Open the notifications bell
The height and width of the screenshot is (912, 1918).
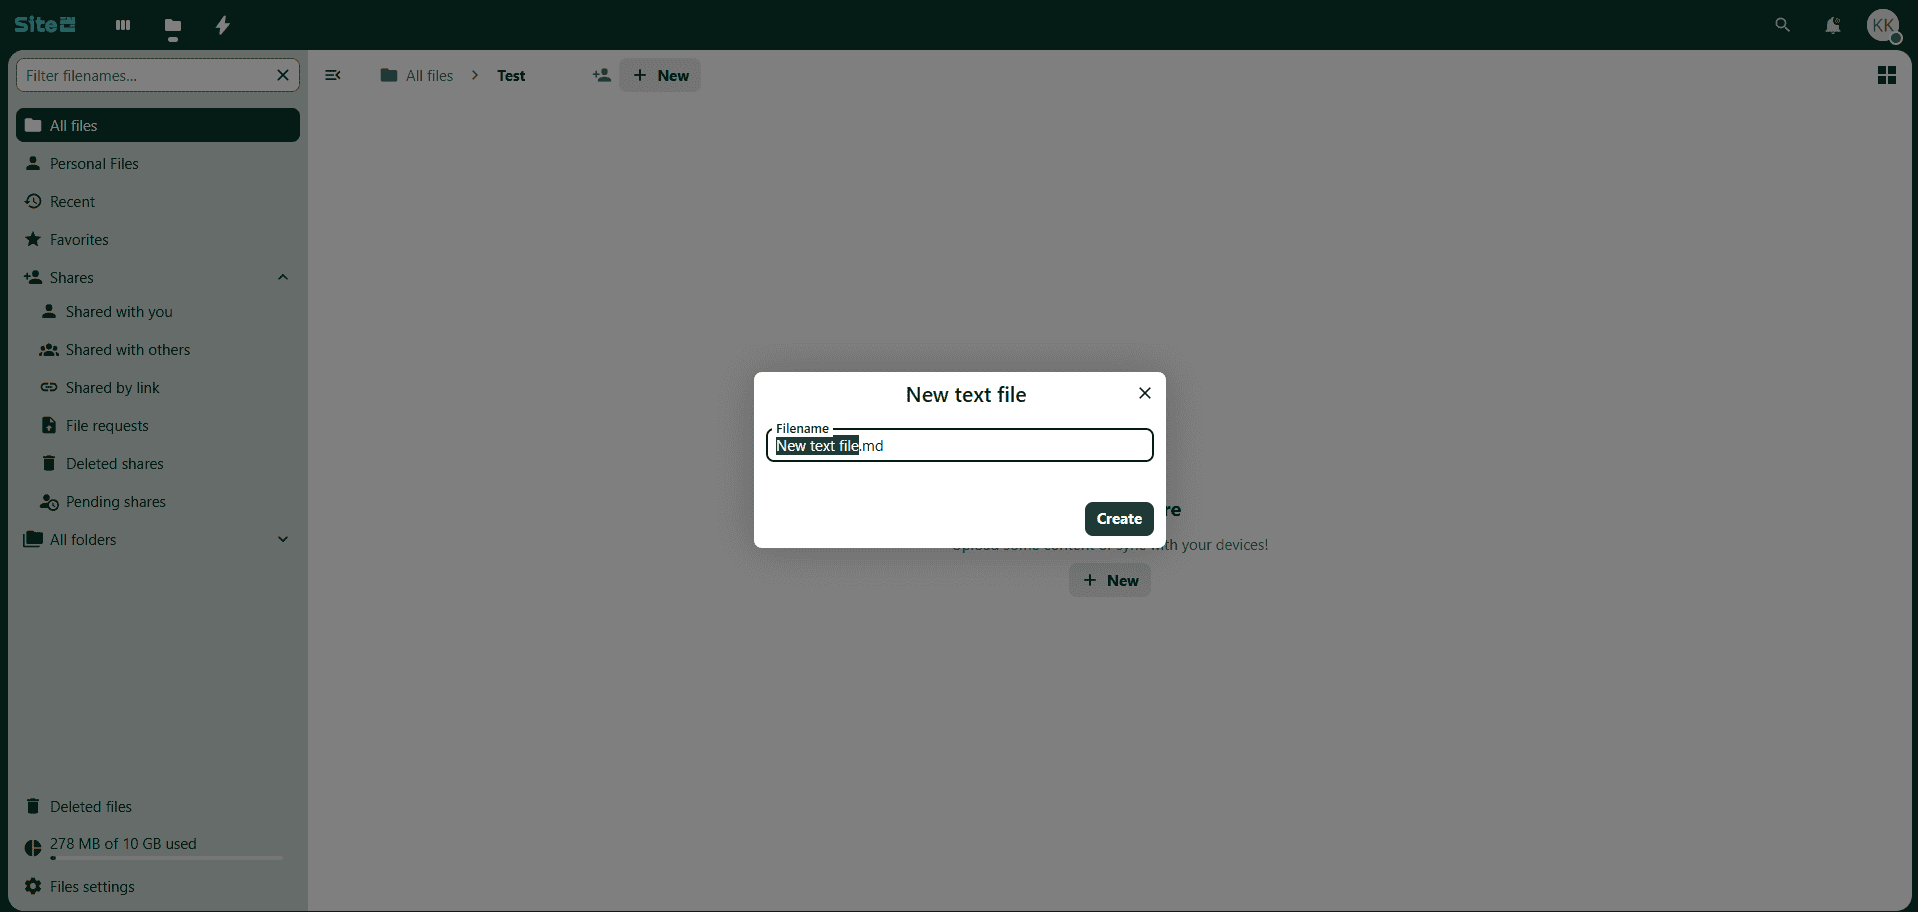coord(1832,25)
